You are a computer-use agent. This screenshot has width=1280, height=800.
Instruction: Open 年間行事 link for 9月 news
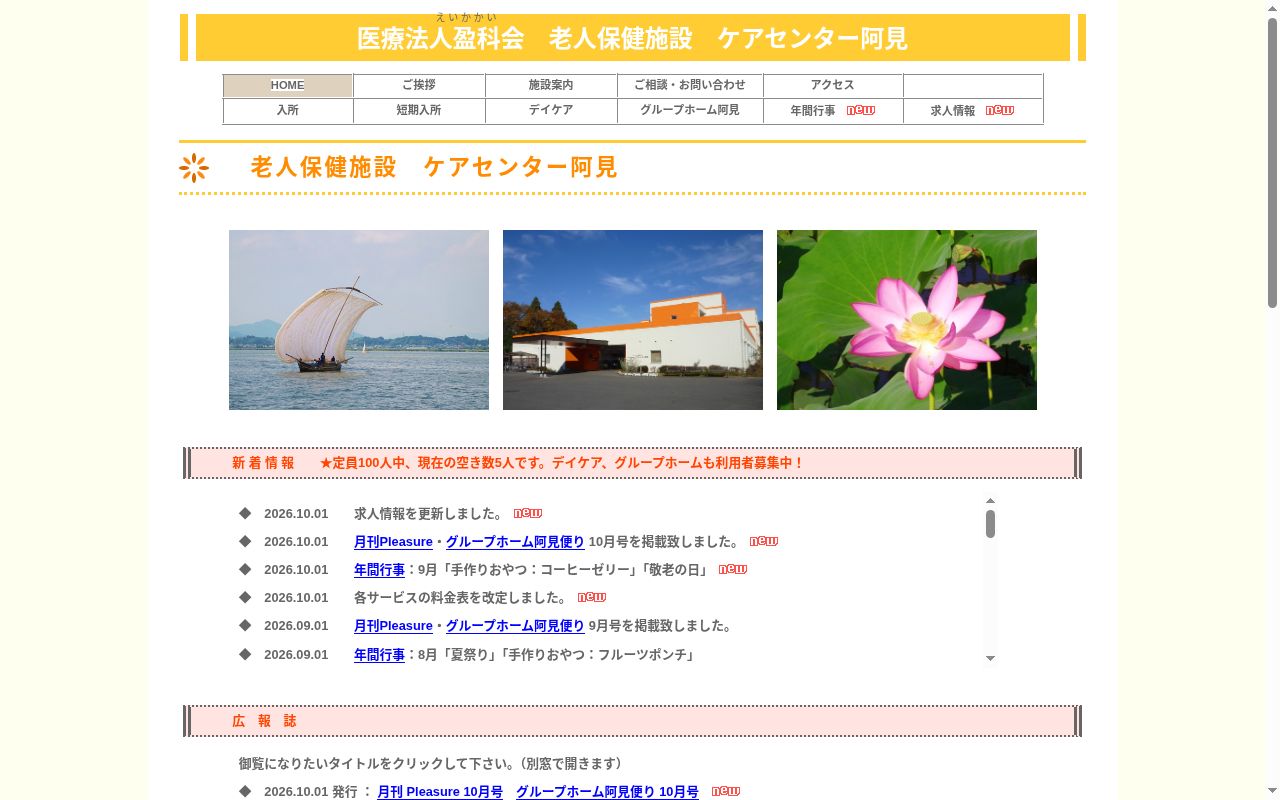tap(379, 570)
